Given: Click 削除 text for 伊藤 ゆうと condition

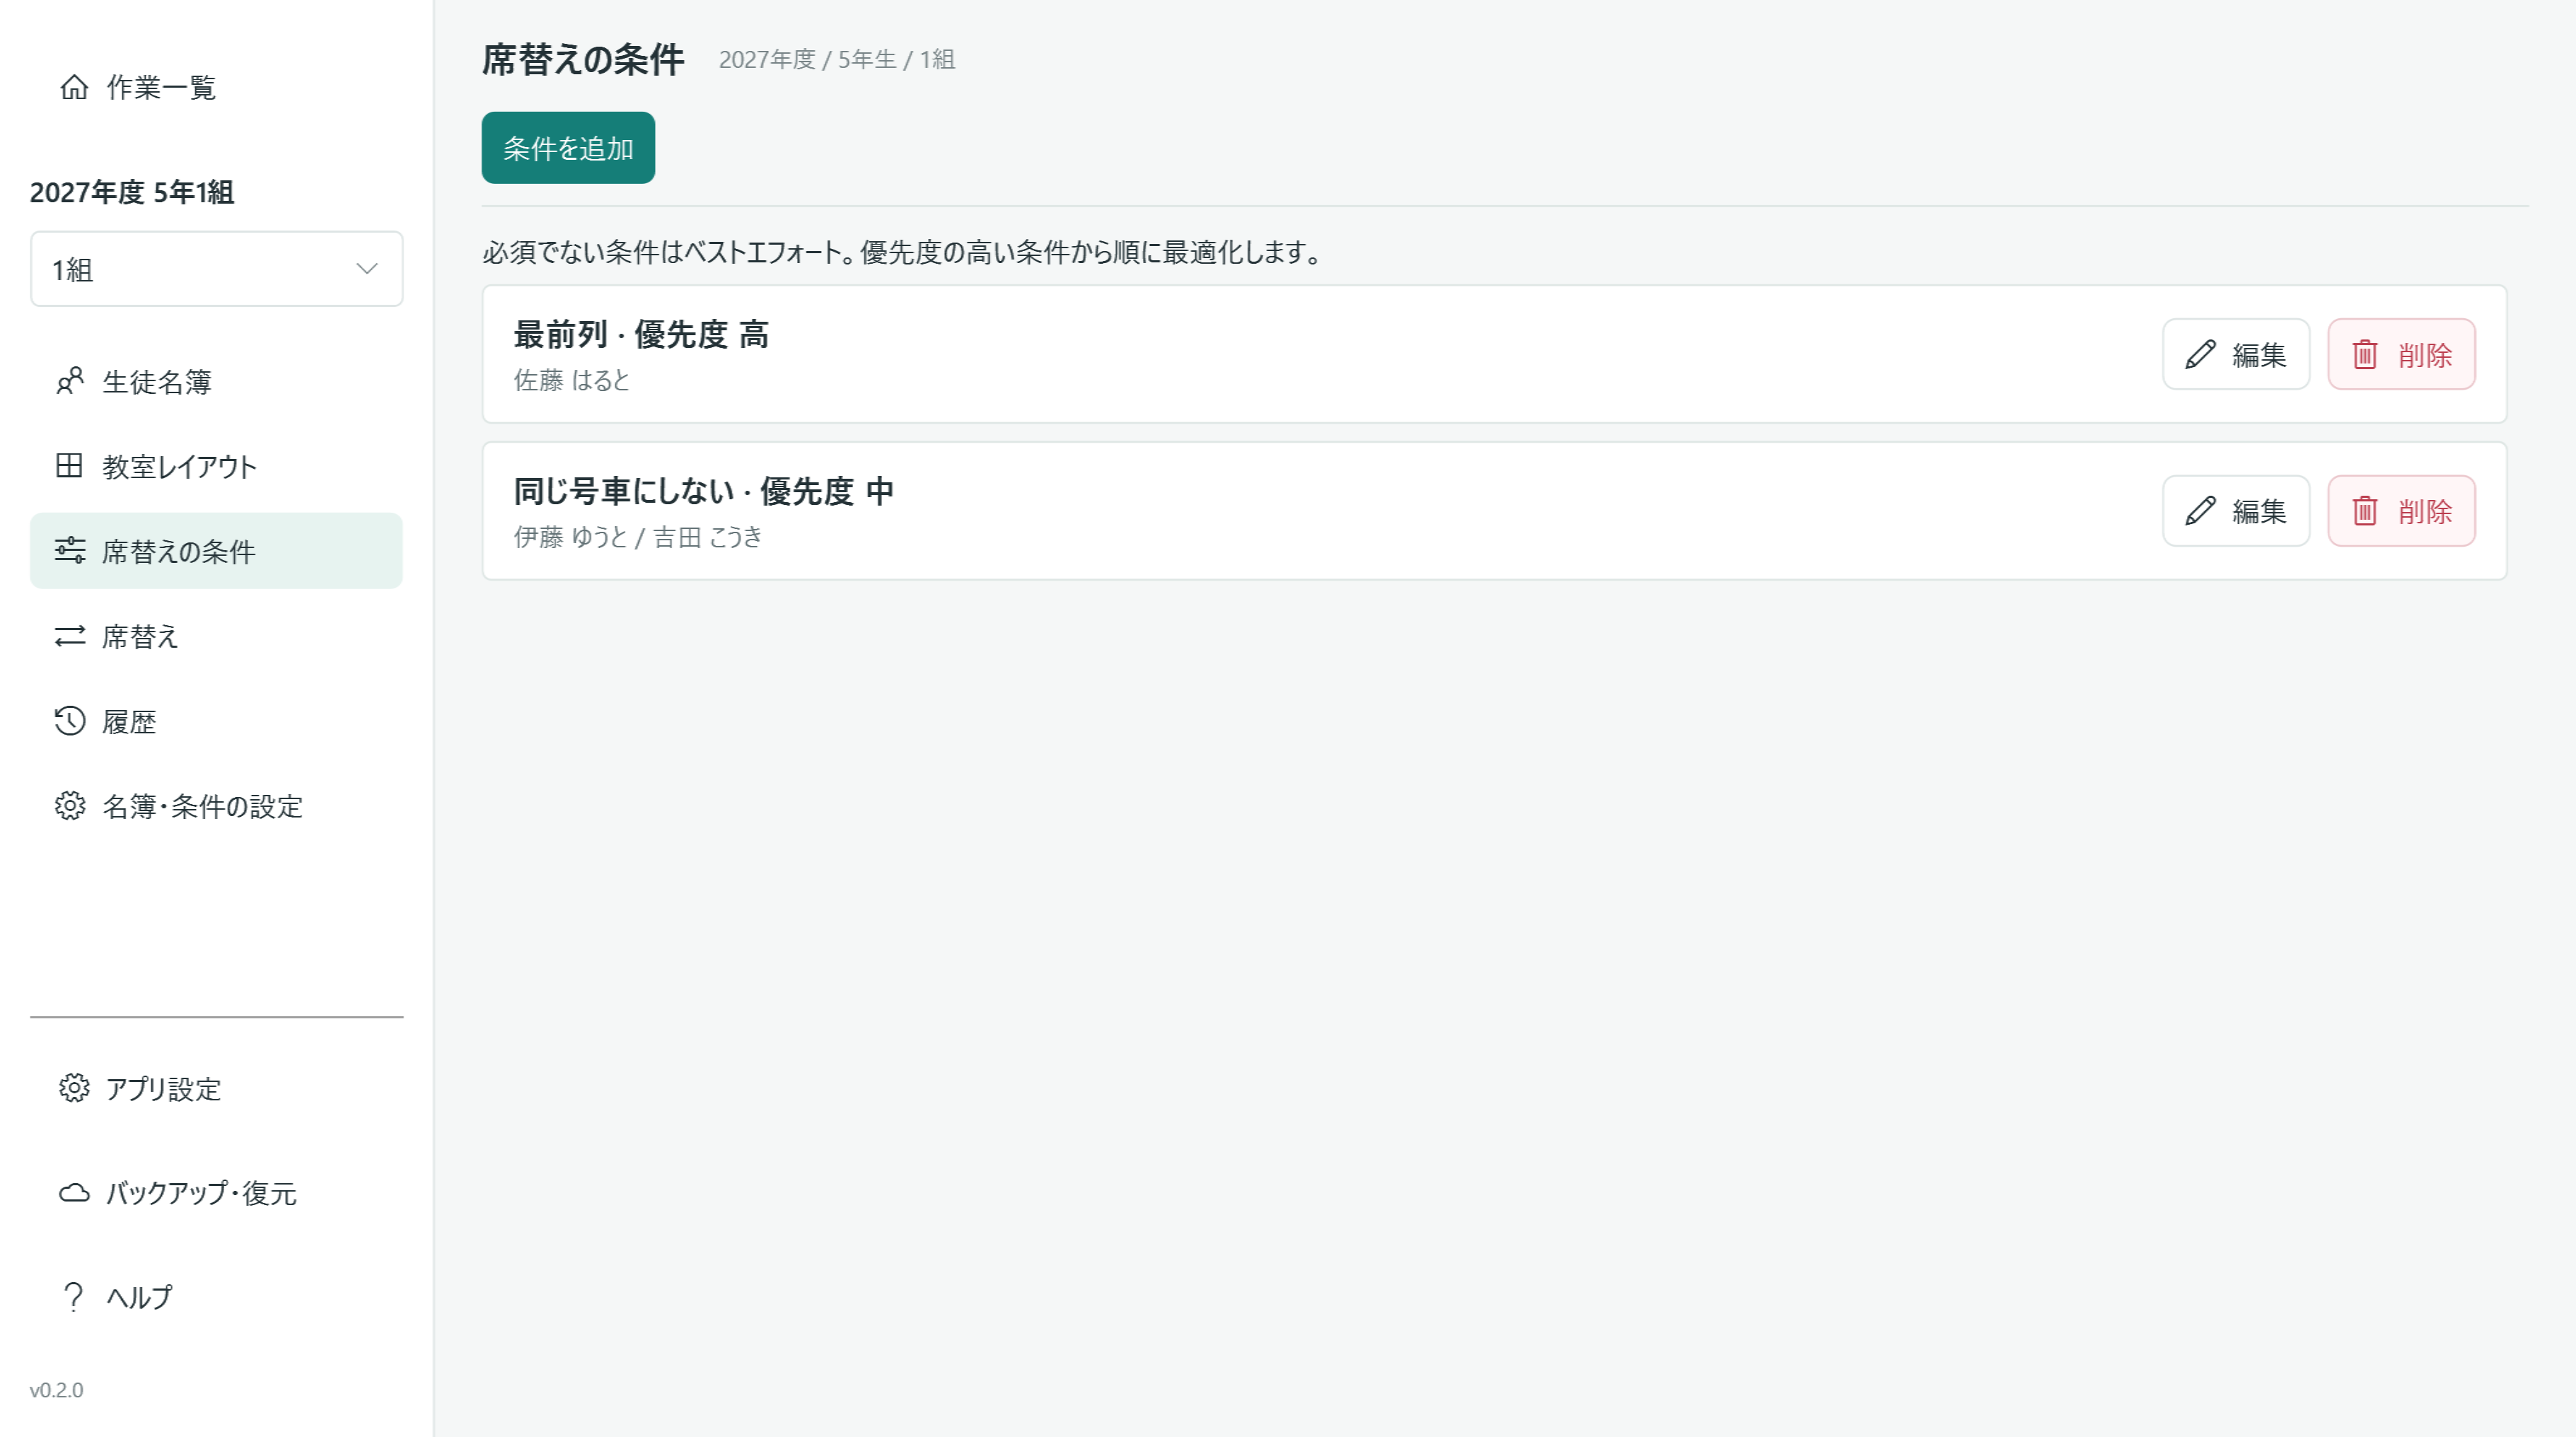Looking at the screenshot, I should click(2425, 512).
